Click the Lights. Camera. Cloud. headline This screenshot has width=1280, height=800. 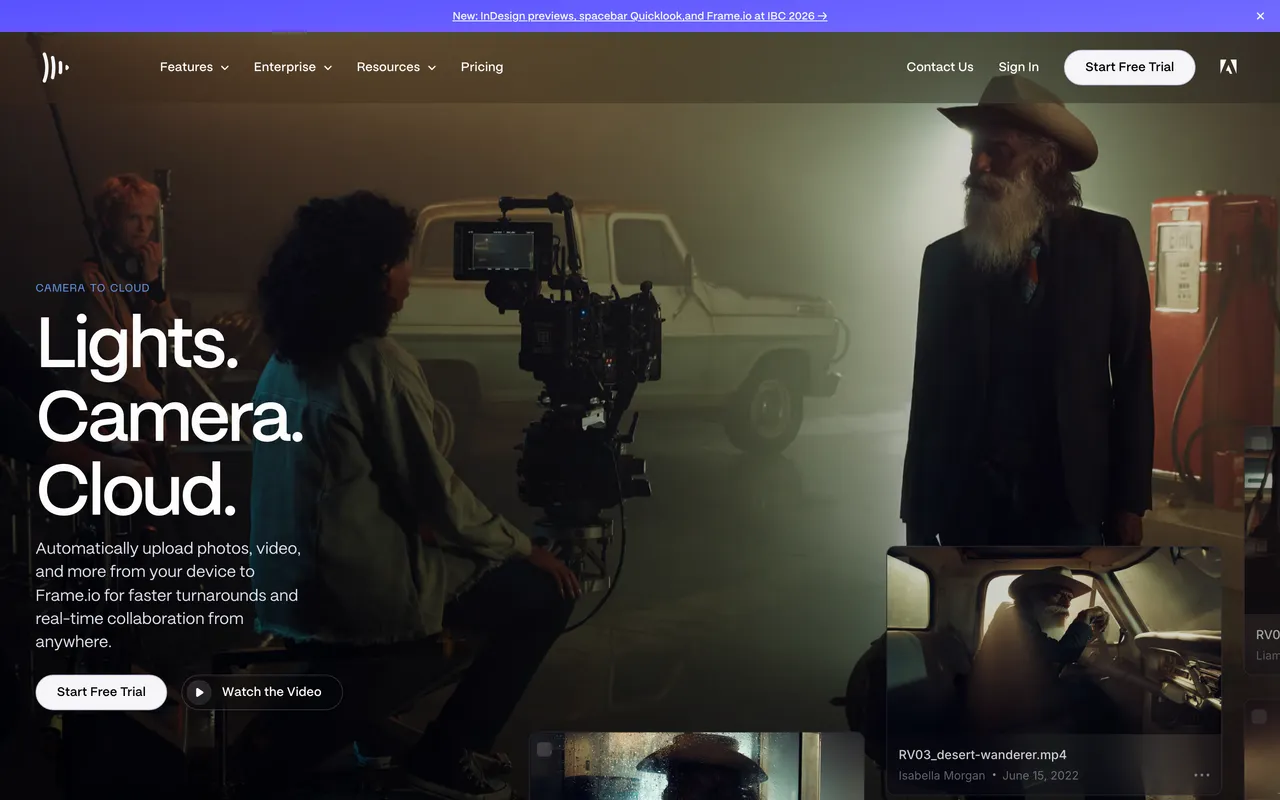(x=170, y=417)
